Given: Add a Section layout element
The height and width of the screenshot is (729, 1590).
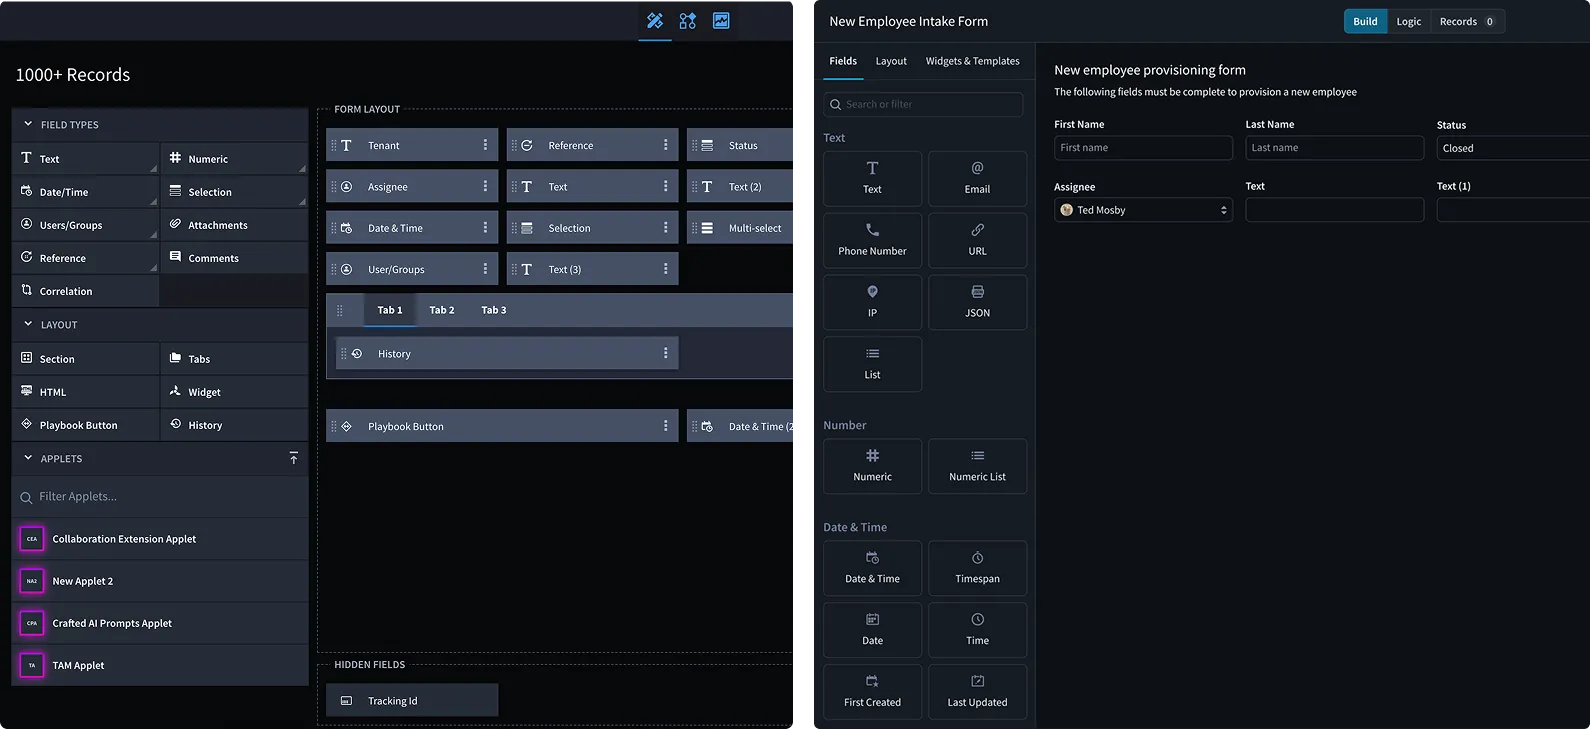Looking at the screenshot, I should tap(86, 358).
